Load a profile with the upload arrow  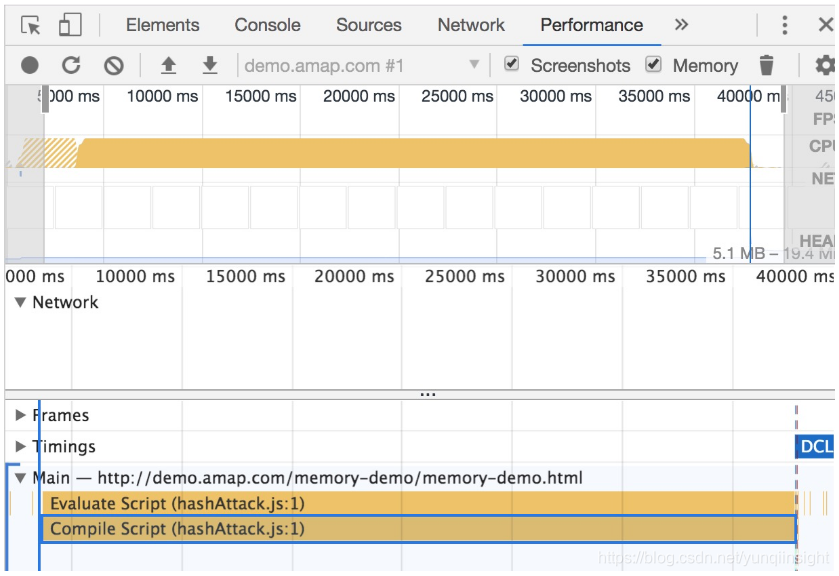click(169, 65)
